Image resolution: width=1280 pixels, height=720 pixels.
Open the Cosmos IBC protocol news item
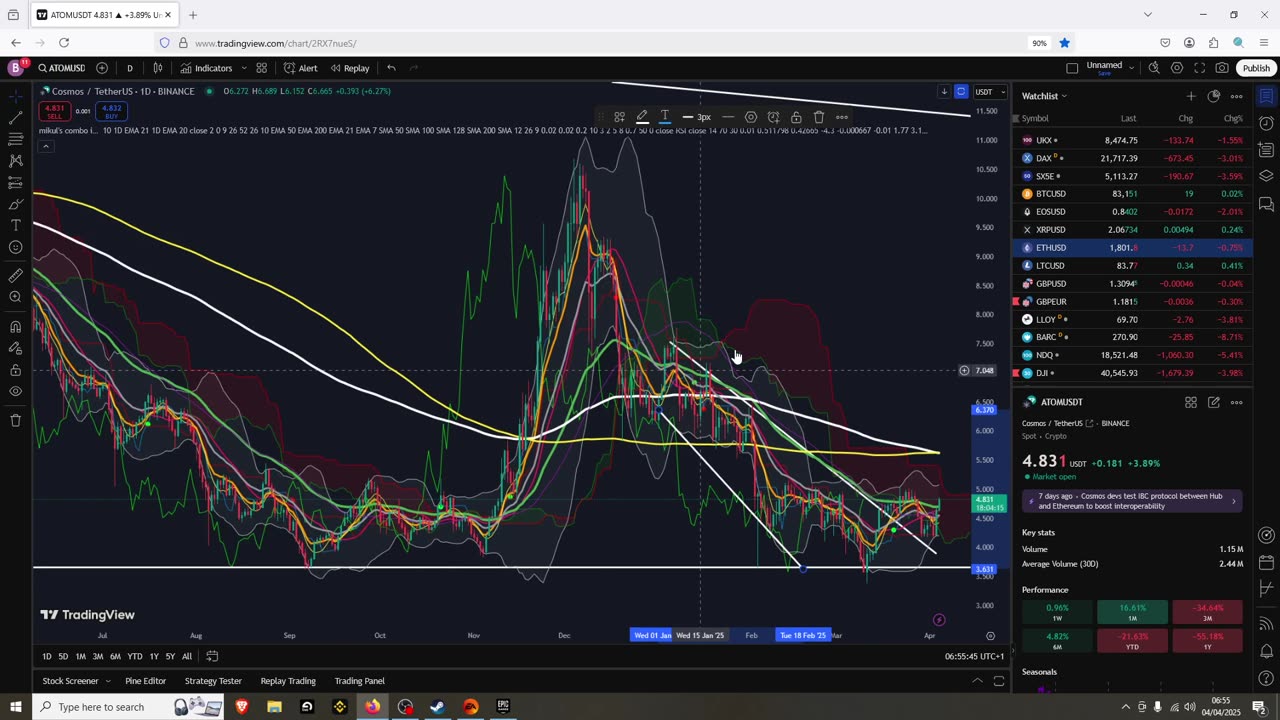(x=1132, y=501)
